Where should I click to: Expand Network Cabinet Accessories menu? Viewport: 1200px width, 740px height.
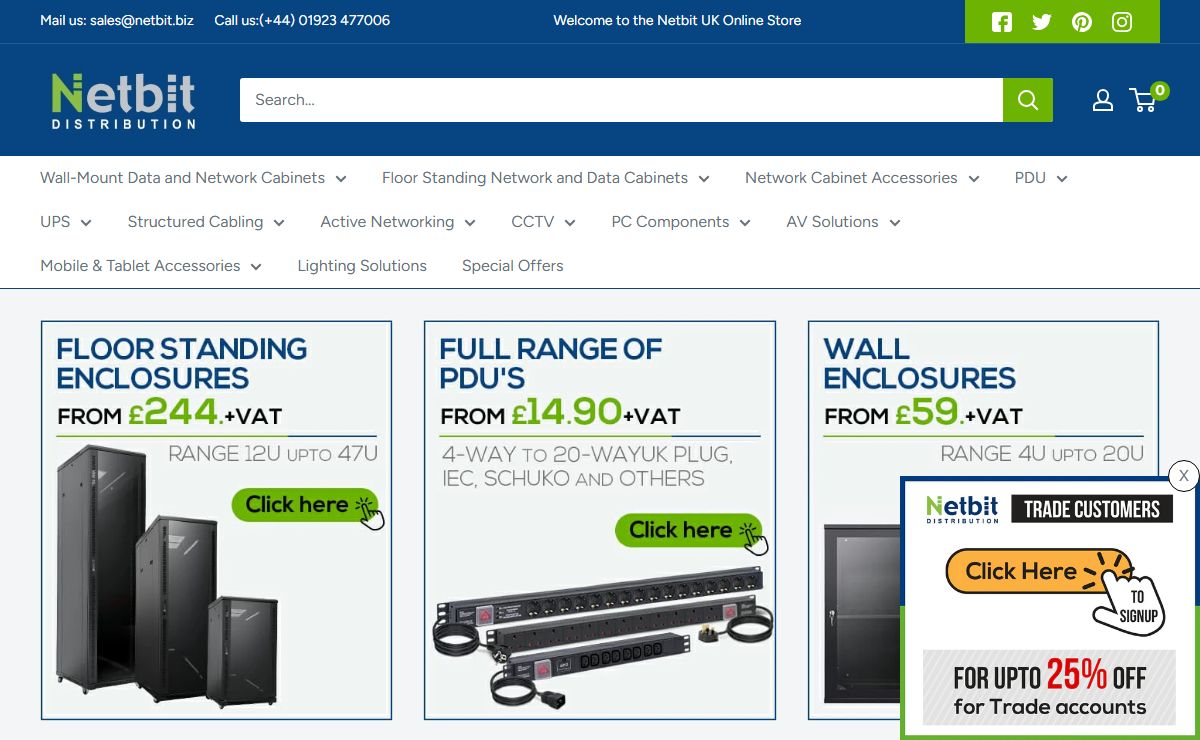pyautogui.click(x=862, y=178)
